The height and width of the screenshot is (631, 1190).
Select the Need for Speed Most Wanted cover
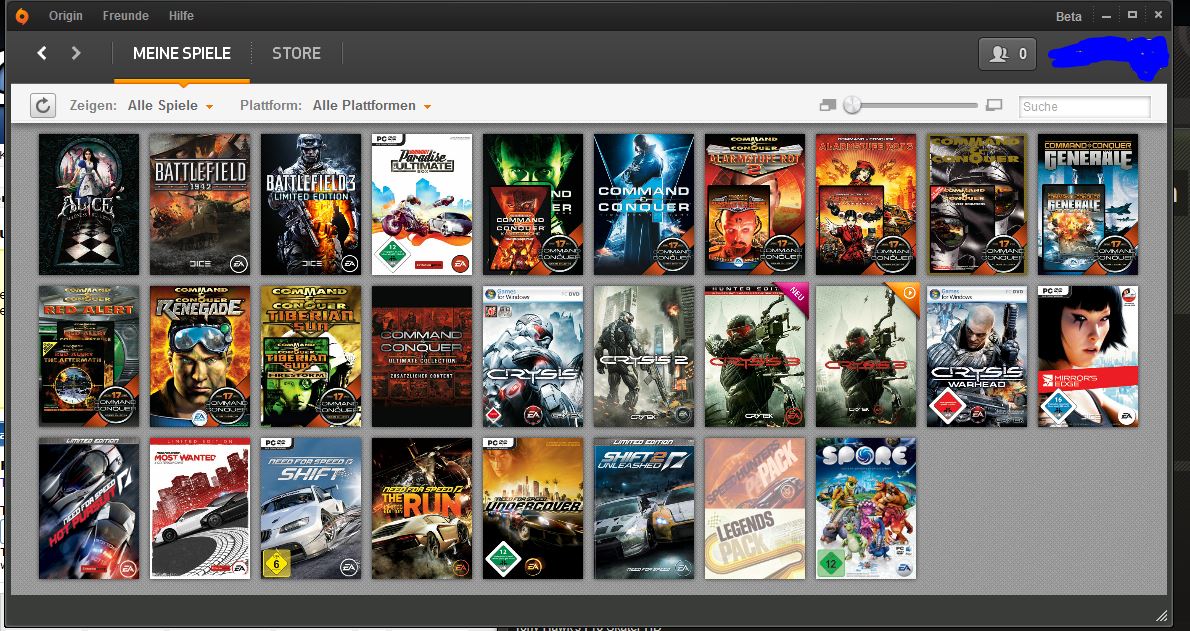pos(200,508)
